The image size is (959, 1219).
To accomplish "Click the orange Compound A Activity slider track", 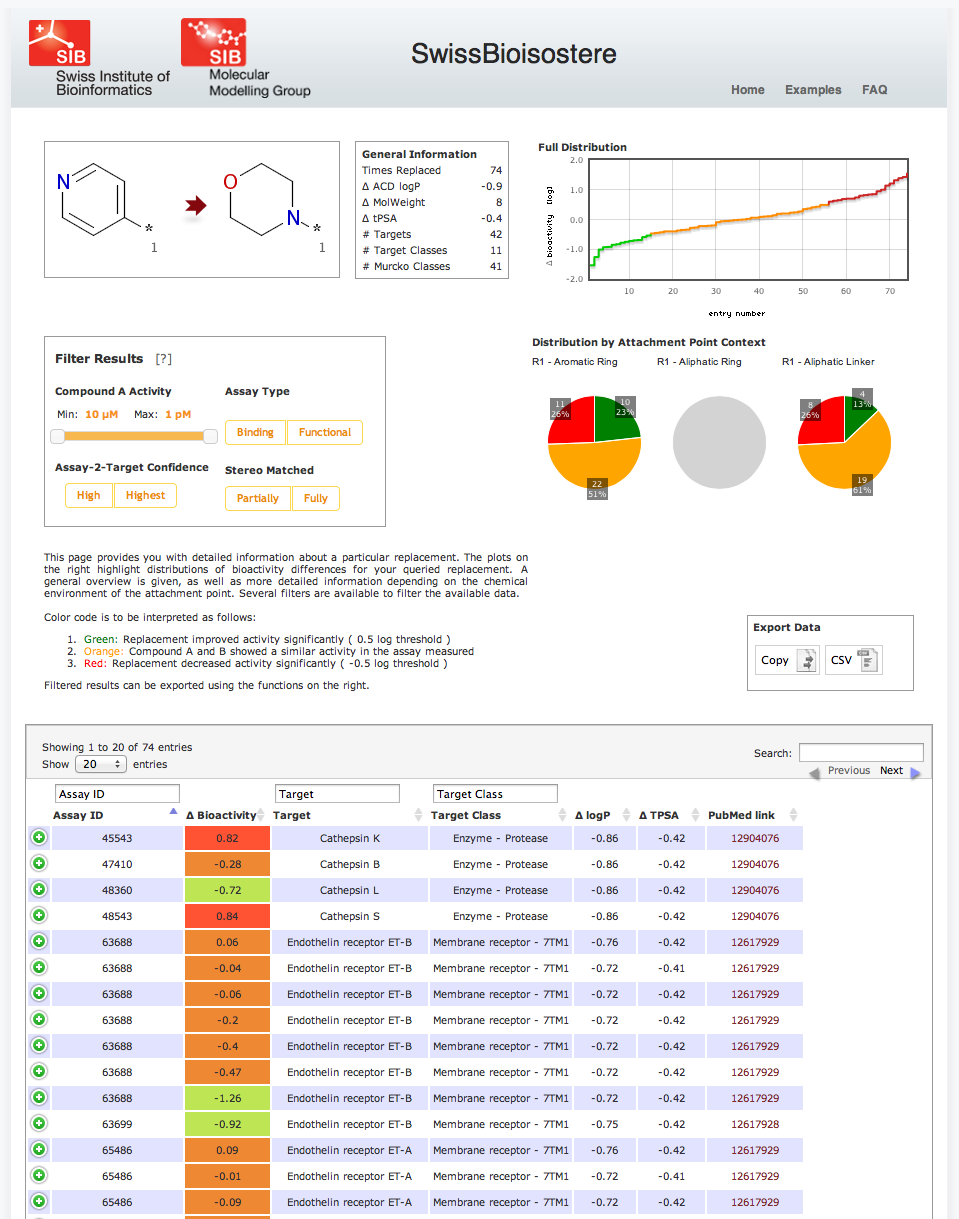I will [134, 436].
